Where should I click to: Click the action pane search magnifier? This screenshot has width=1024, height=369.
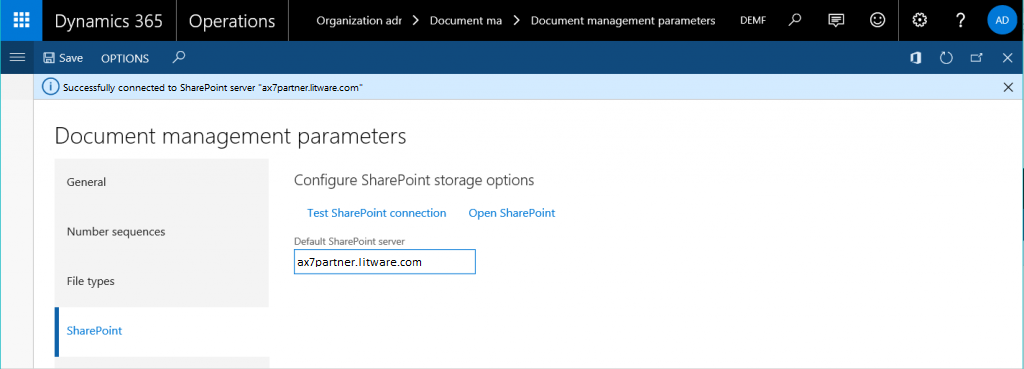tap(178, 57)
